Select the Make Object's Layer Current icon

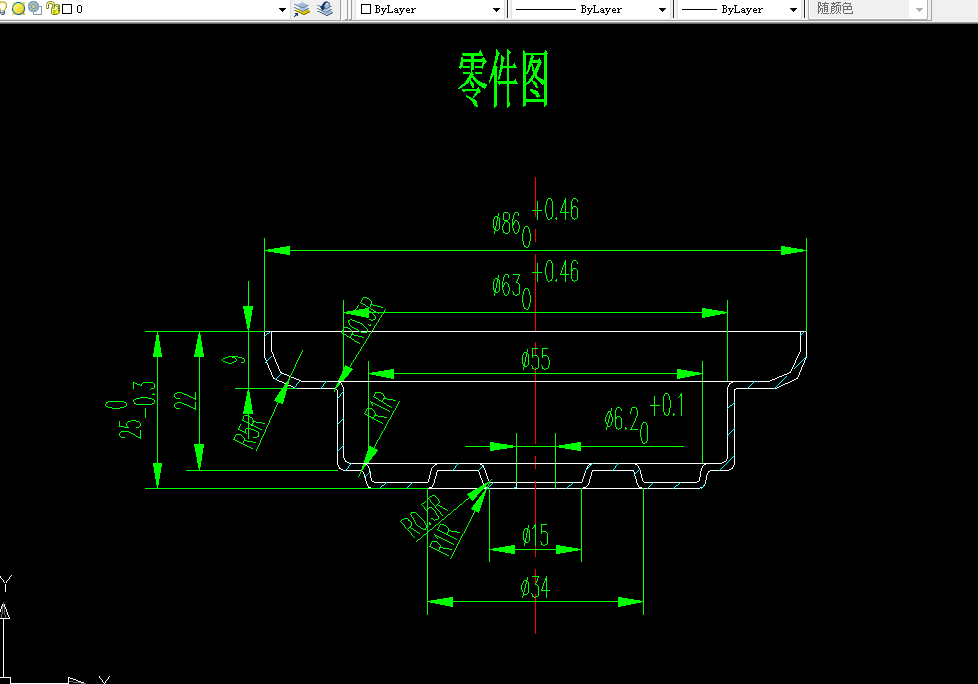click(301, 9)
